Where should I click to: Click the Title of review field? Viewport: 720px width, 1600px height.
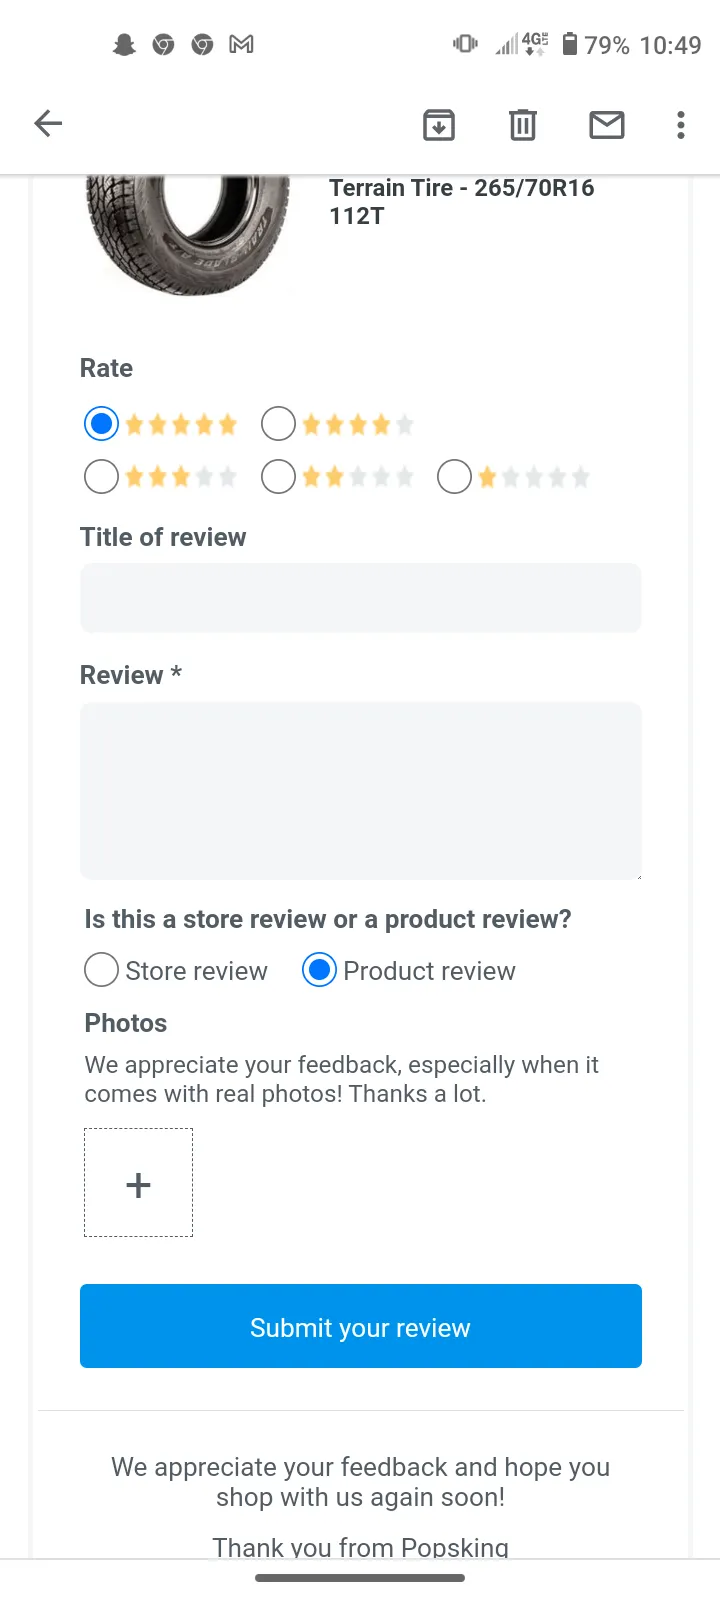[x=361, y=598]
